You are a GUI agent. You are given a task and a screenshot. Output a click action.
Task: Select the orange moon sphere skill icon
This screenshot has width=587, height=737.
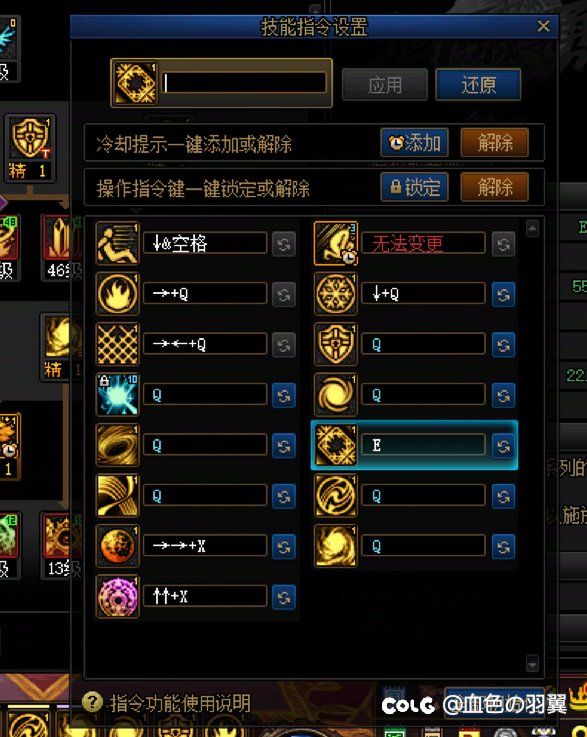tap(117, 546)
